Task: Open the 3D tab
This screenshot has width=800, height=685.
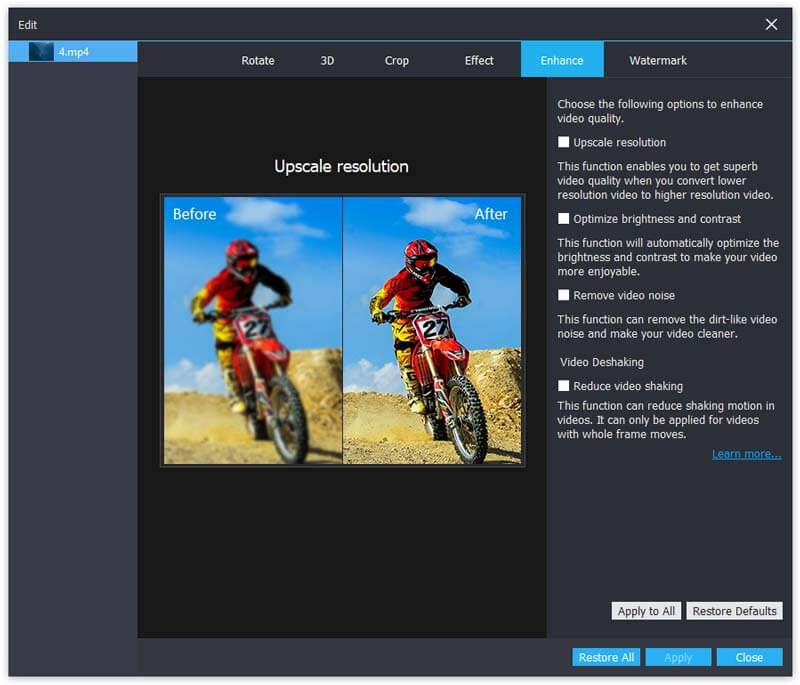Action: [327, 60]
